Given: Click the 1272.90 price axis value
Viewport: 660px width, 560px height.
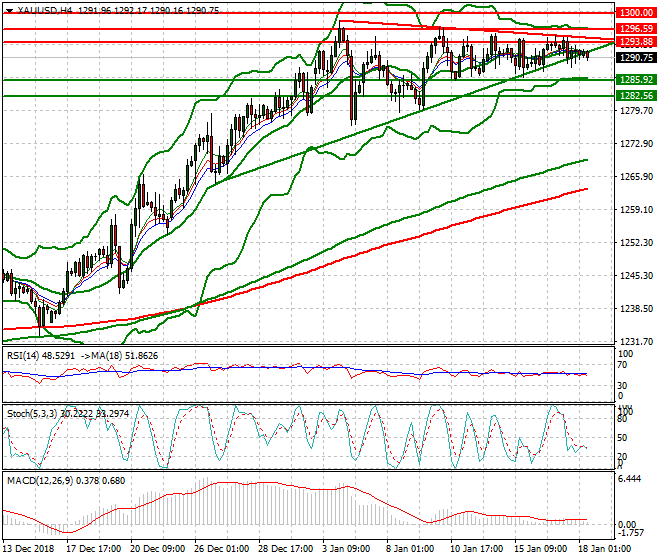Looking at the screenshot, I should tap(636, 144).
